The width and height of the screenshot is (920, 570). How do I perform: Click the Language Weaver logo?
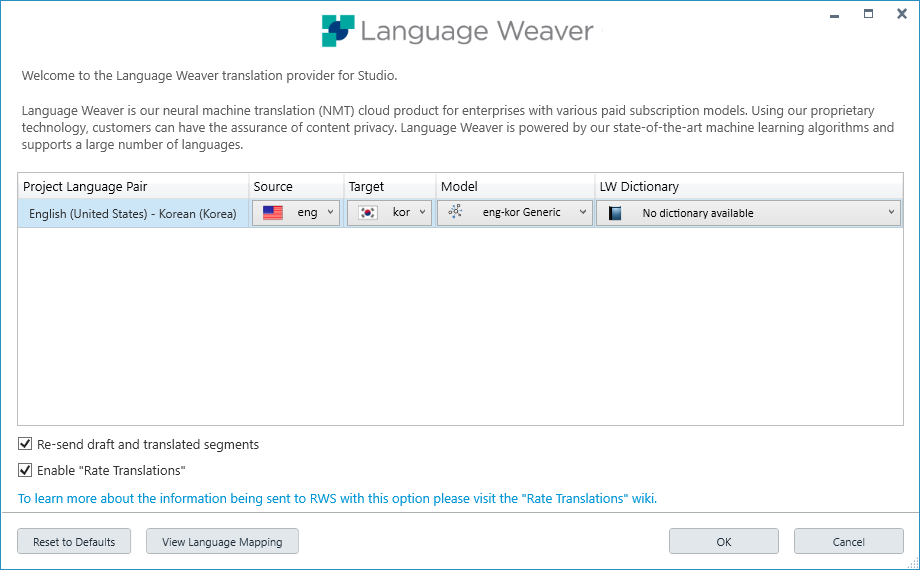coord(338,31)
